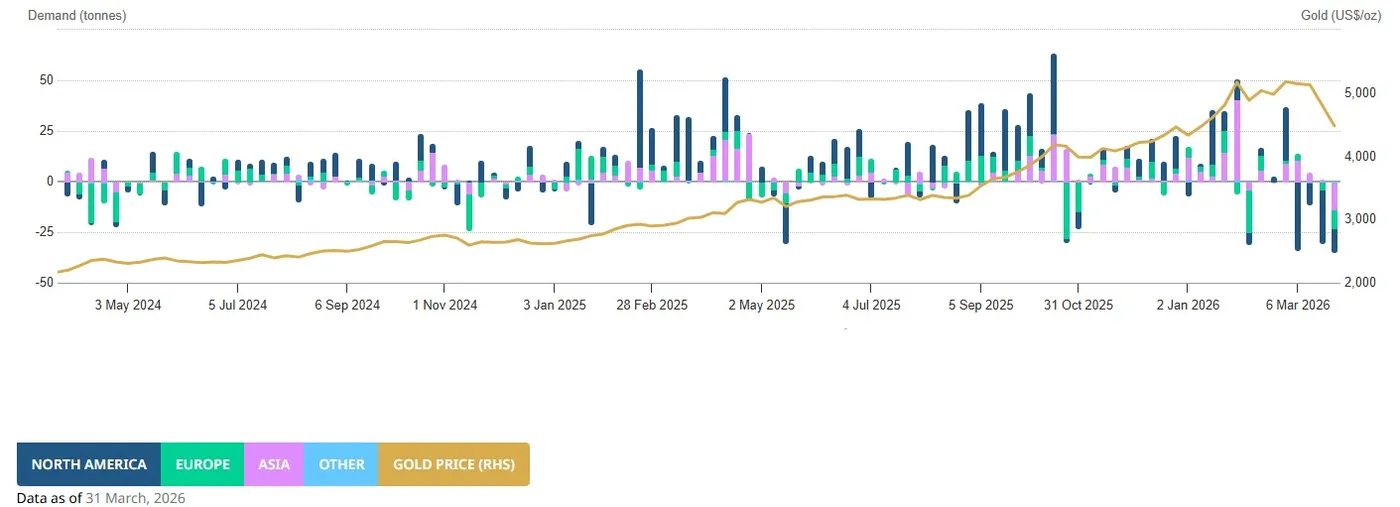Click the 31 March, 2026 date text
The image size is (1400, 507).
pos(135,497)
